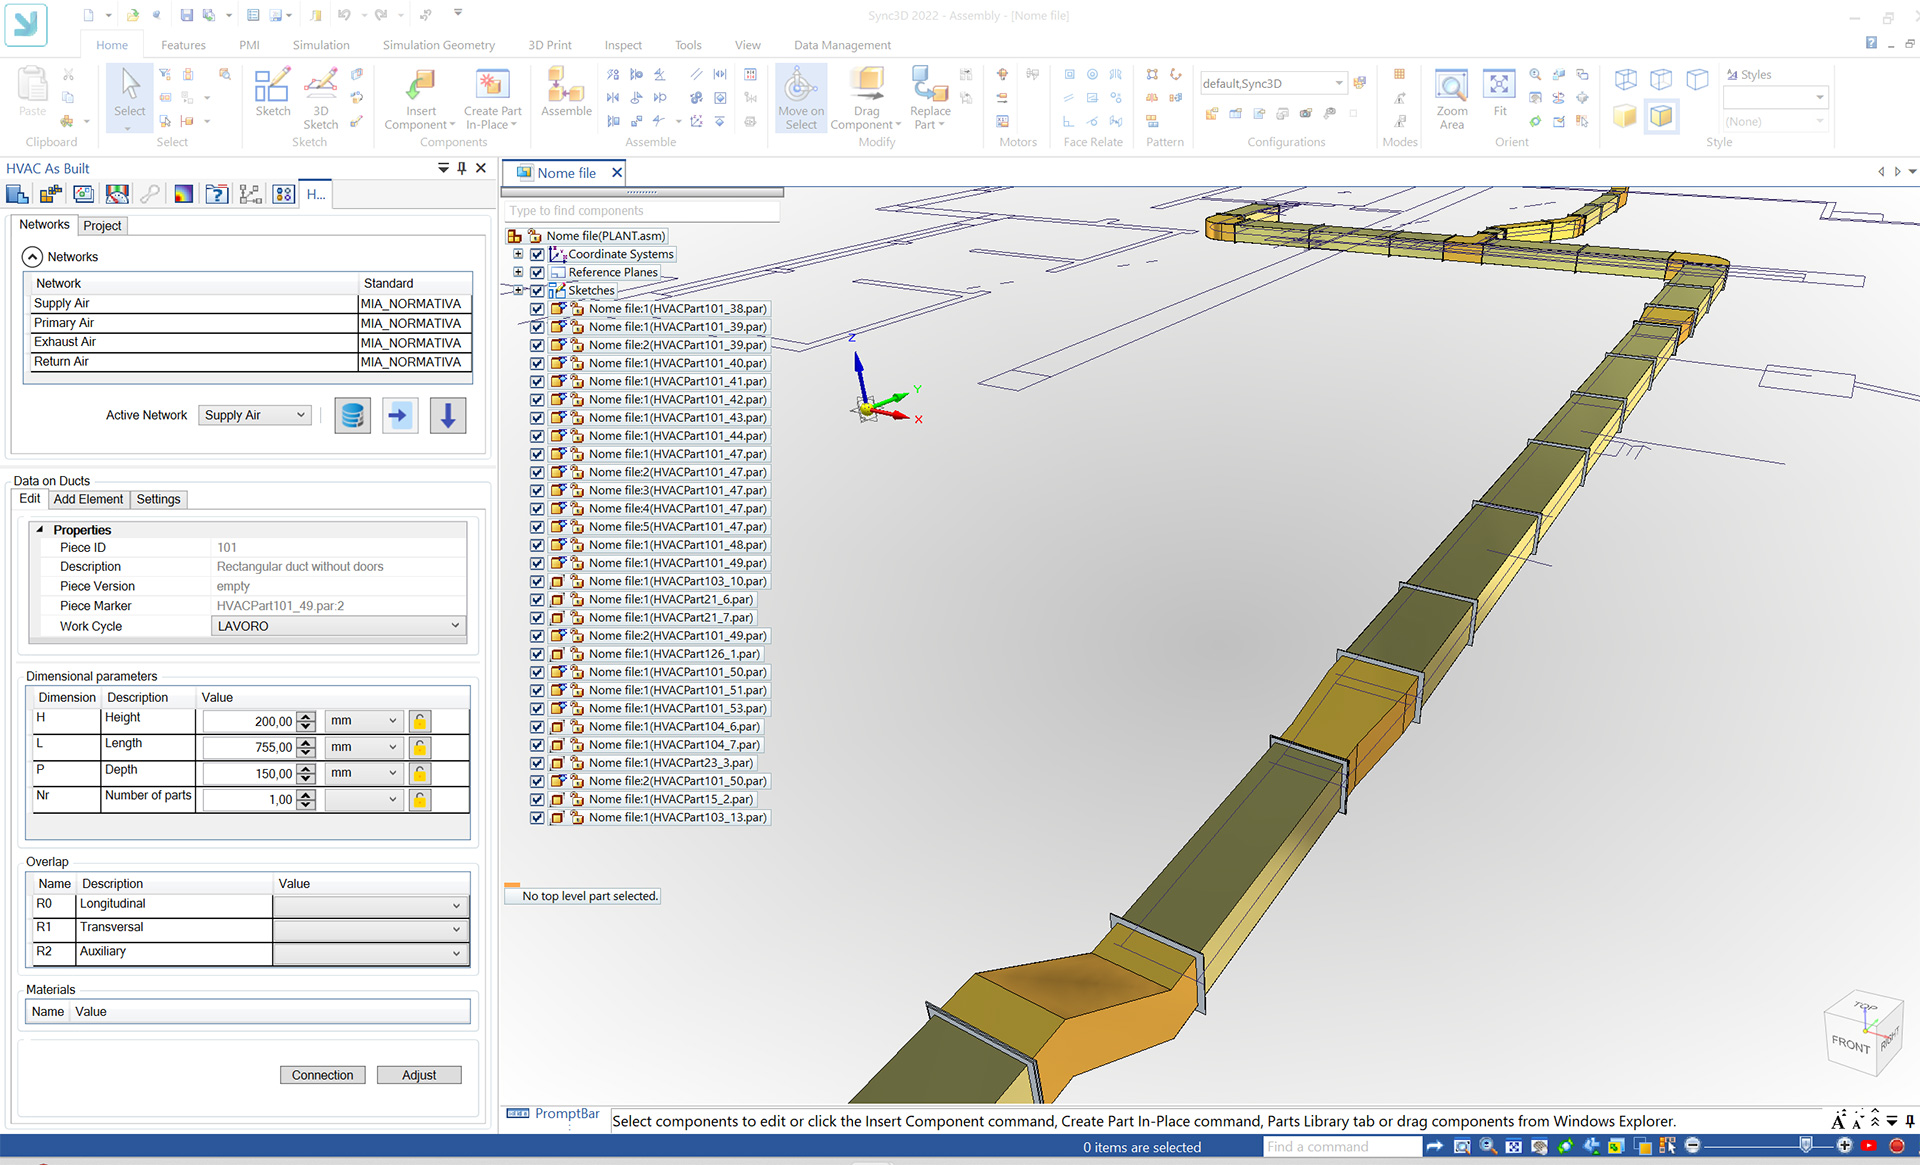Click the color gradient HVAC toolbar icon
This screenshot has width=1920, height=1165.
tap(183, 194)
